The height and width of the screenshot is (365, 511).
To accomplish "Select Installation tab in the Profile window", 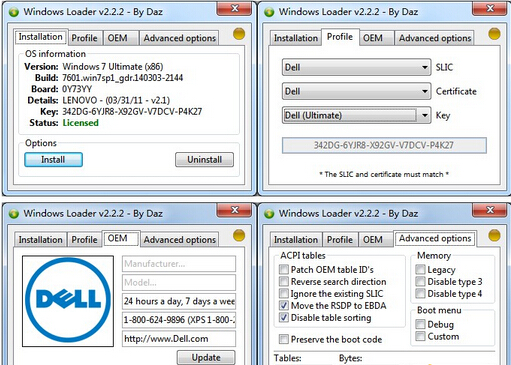I will pos(296,38).
